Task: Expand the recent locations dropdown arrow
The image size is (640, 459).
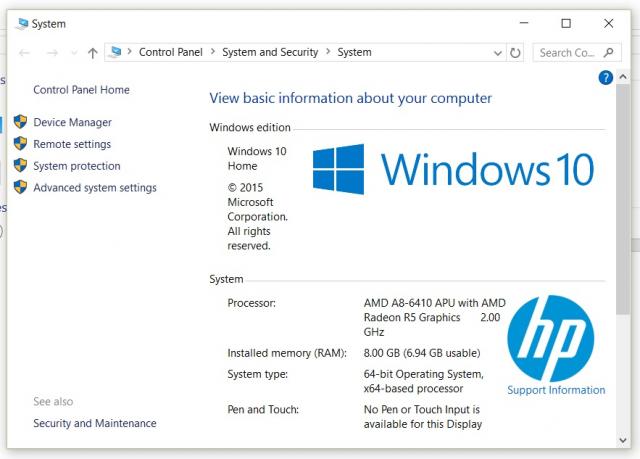Action: 73,53
